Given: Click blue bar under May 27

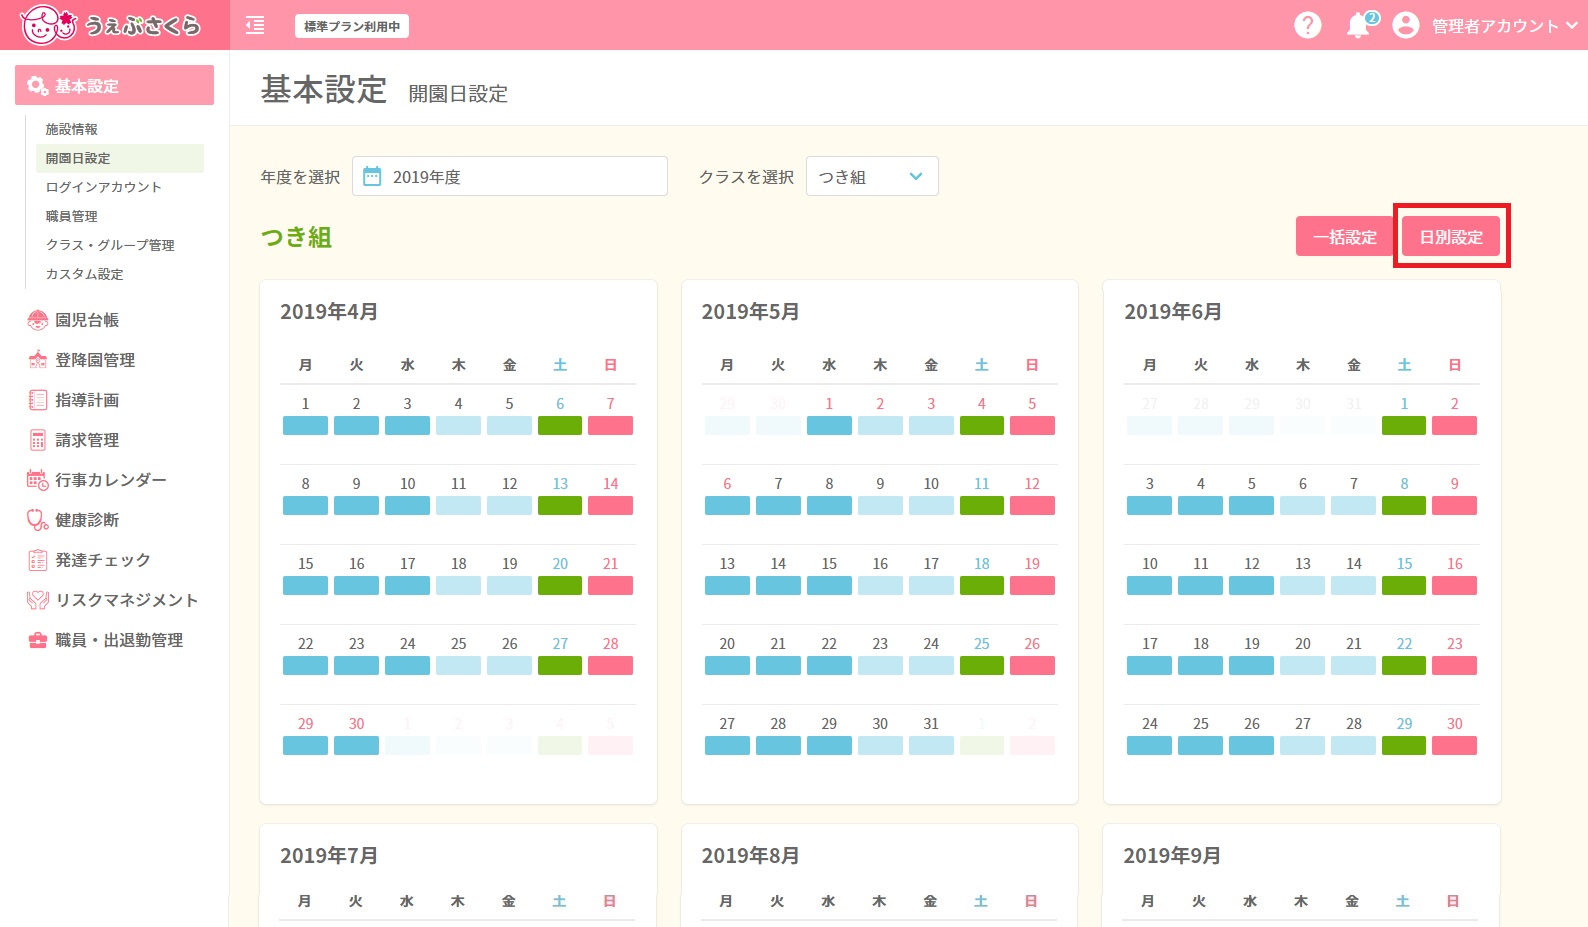Looking at the screenshot, I should click(727, 745).
